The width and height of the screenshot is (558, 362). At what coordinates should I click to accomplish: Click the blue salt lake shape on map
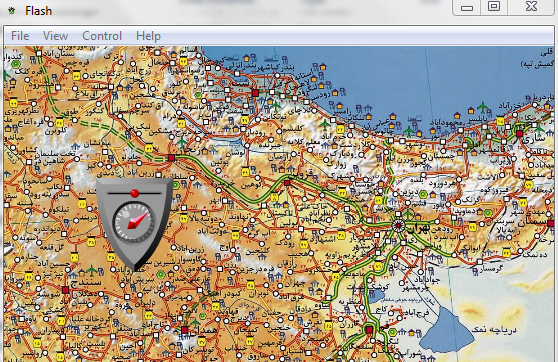(x=446, y=331)
